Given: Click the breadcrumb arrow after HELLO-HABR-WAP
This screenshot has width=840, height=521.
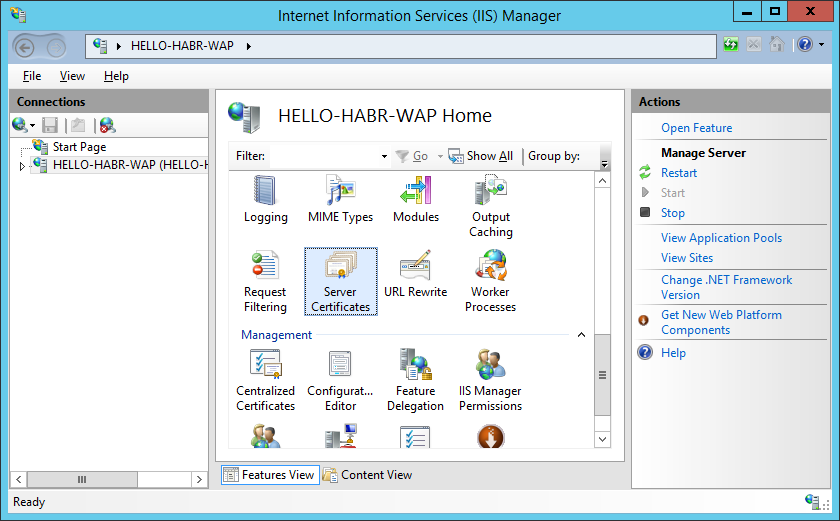Looking at the screenshot, I should [x=249, y=47].
